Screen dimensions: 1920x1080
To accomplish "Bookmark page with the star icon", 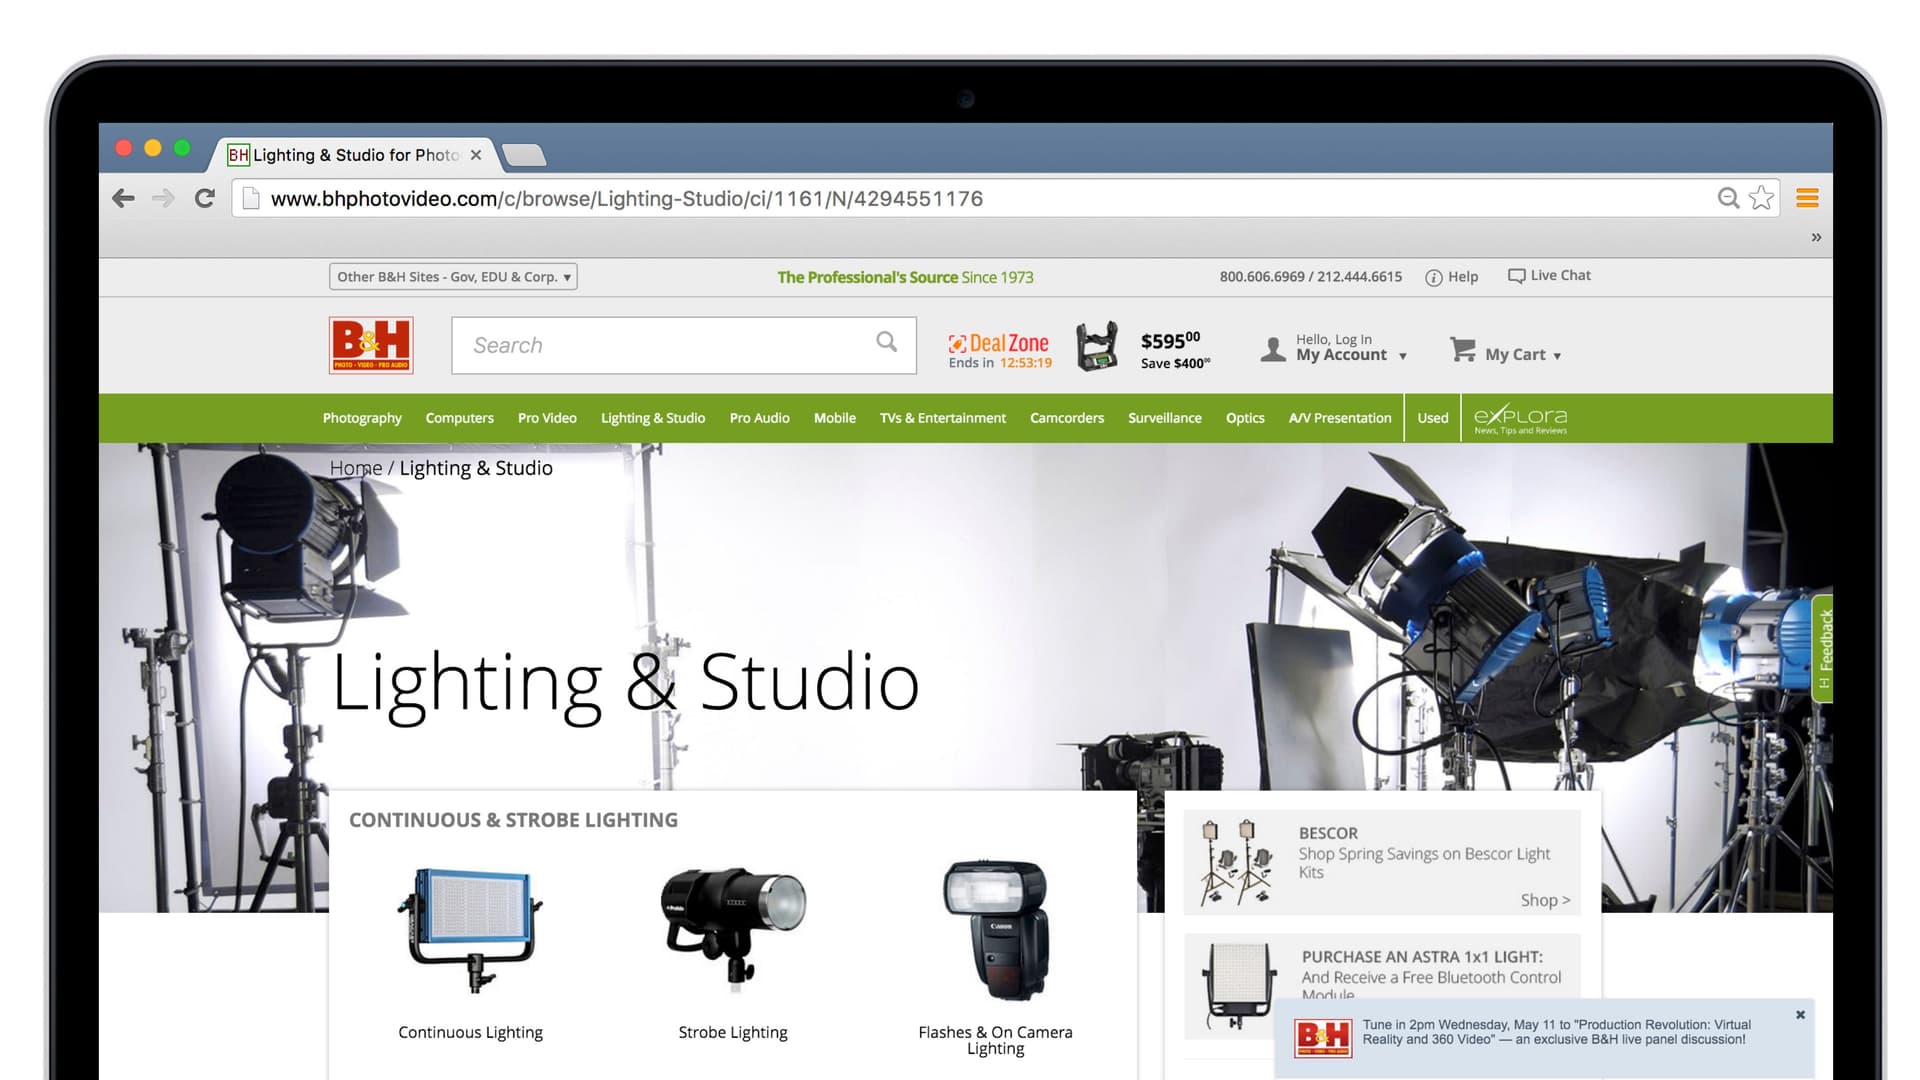I will click(x=1761, y=198).
